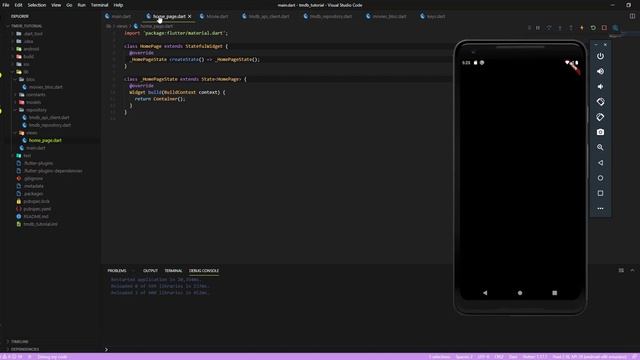Open tmdb_api_client.dart in the explorer tree
The image size is (640, 360).
click(x=49, y=118)
